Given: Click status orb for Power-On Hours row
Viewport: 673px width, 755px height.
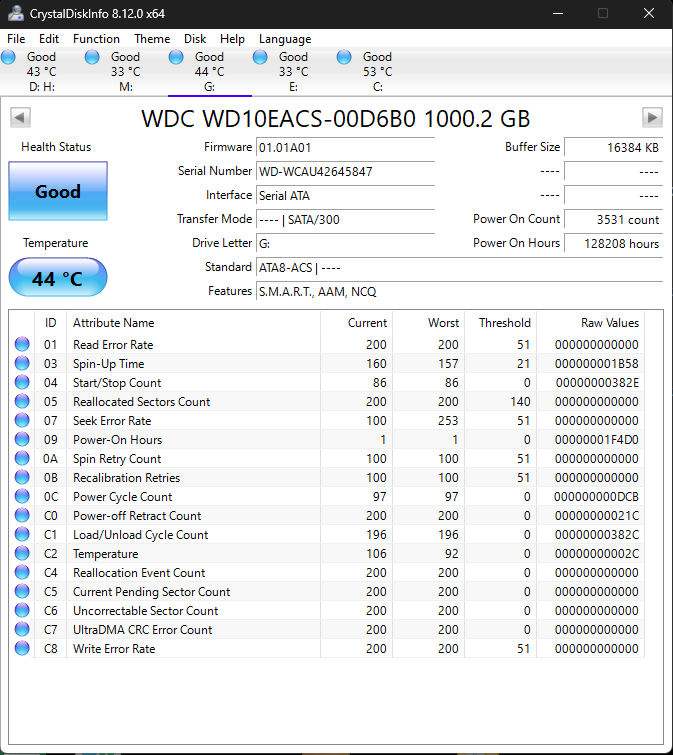Looking at the screenshot, I should 22,439.
